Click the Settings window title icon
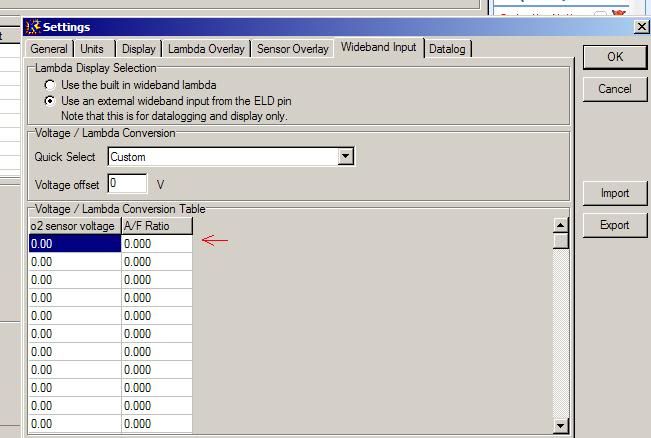The image size is (651, 438). click(32, 27)
